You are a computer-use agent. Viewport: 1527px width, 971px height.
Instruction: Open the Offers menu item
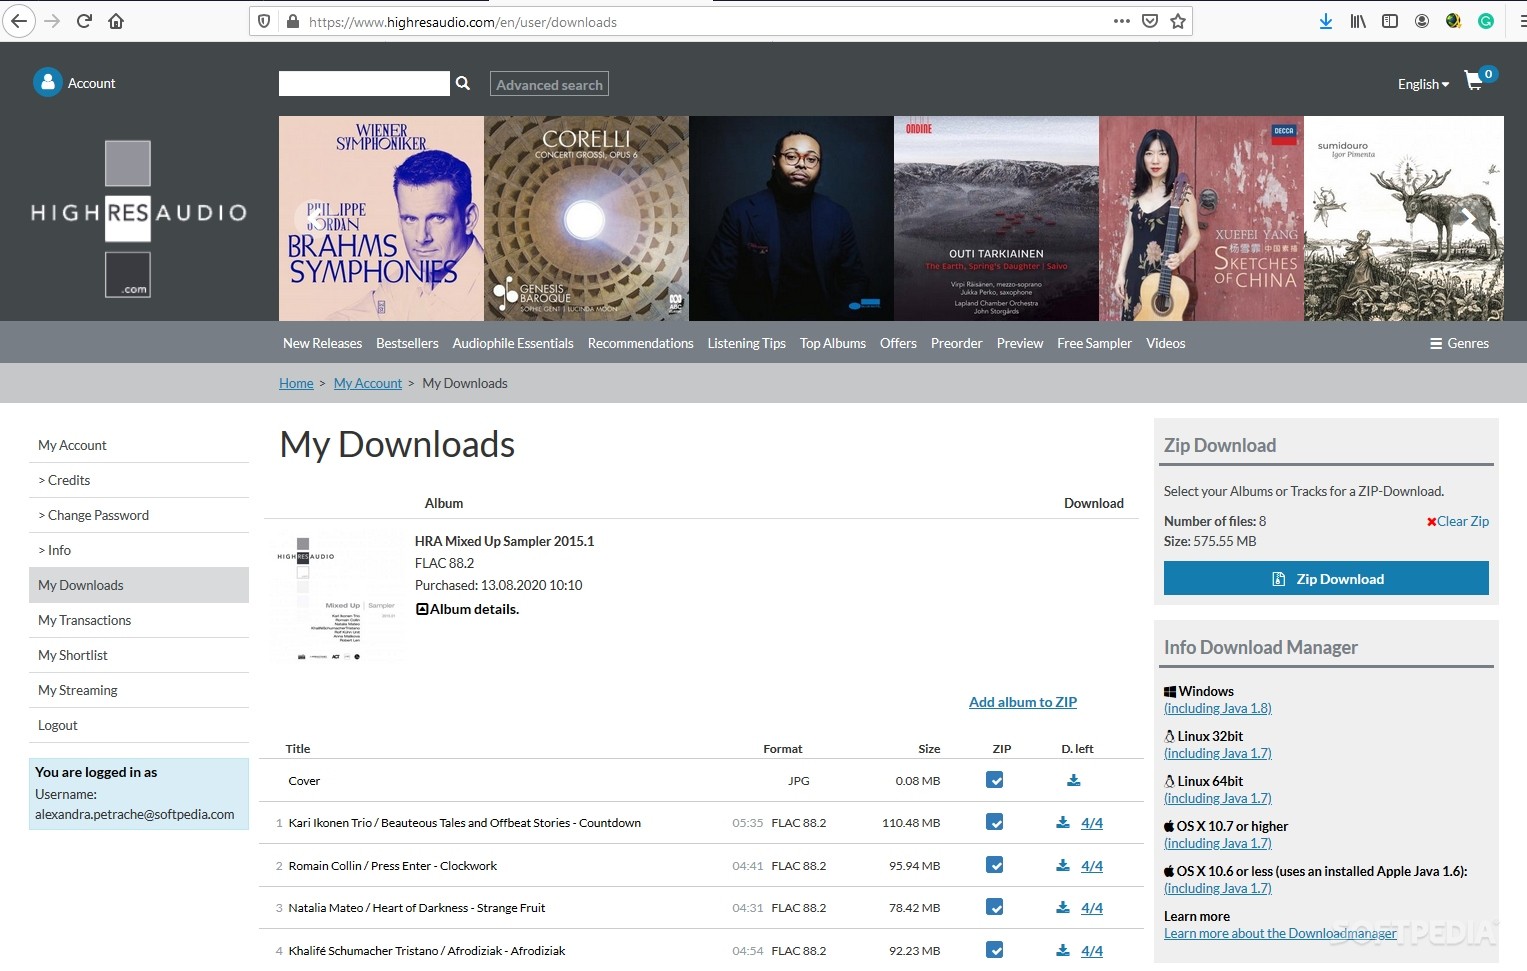coord(898,343)
